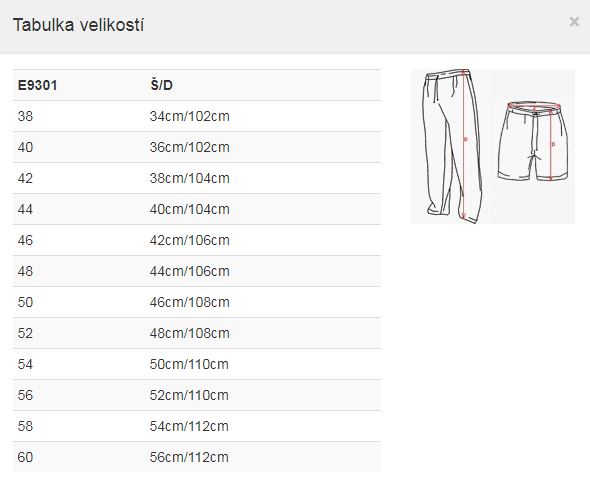
Task: Select size 40 in the table
Action: pos(25,147)
